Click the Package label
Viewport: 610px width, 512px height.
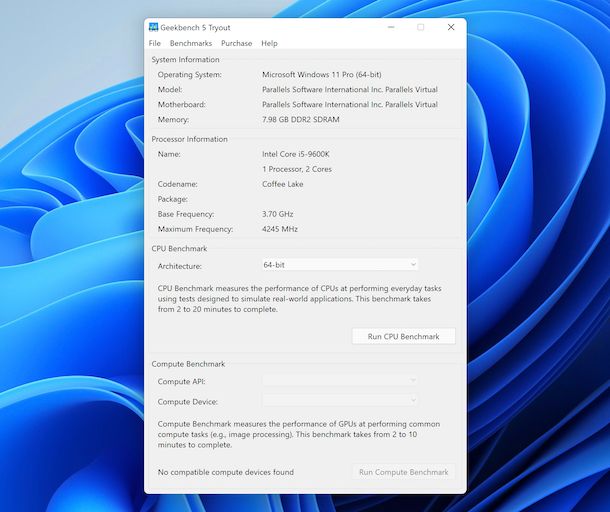(x=173, y=199)
